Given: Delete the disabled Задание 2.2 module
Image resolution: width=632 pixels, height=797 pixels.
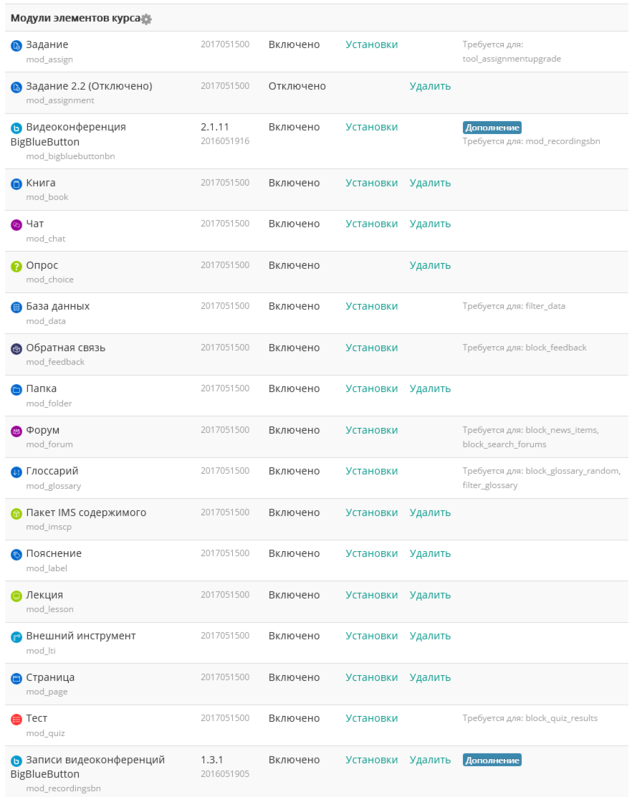Looking at the screenshot, I should click(x=430, y=86).
